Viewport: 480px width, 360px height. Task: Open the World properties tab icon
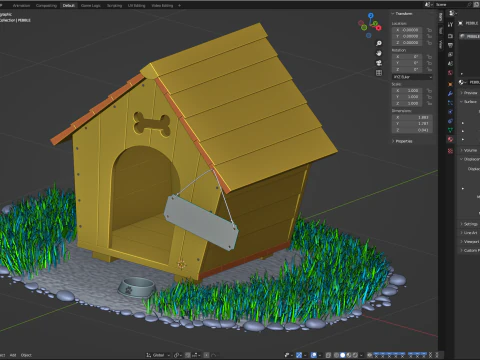point(450,72)
